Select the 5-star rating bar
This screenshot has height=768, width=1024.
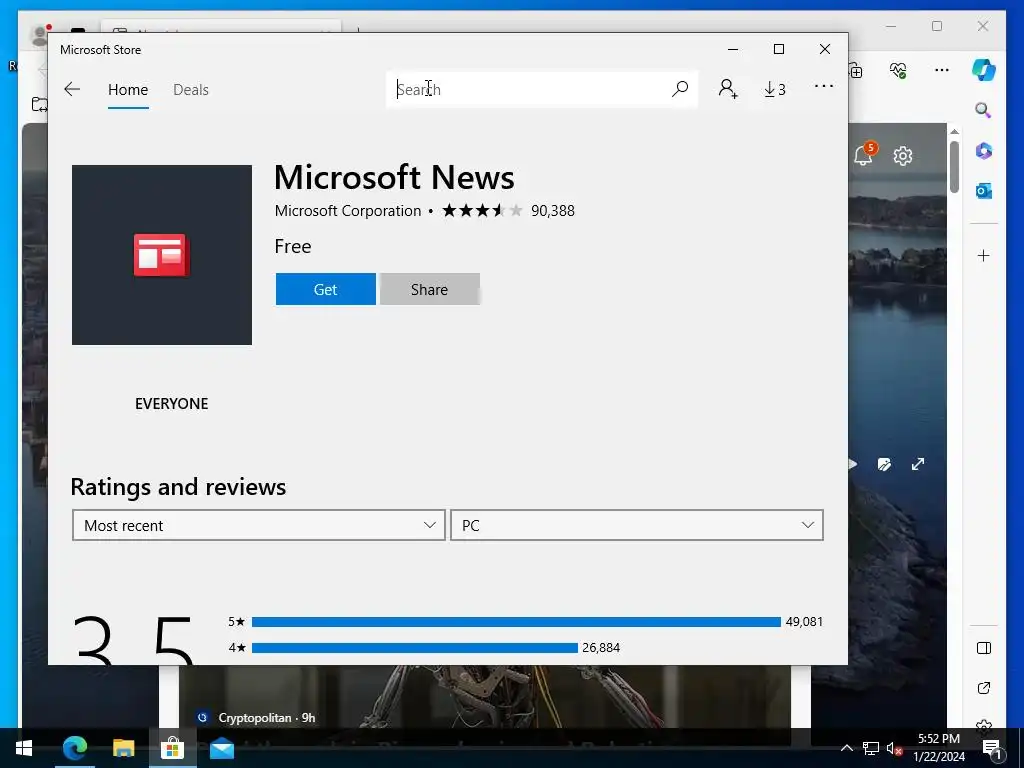click(x=516, y=622)
